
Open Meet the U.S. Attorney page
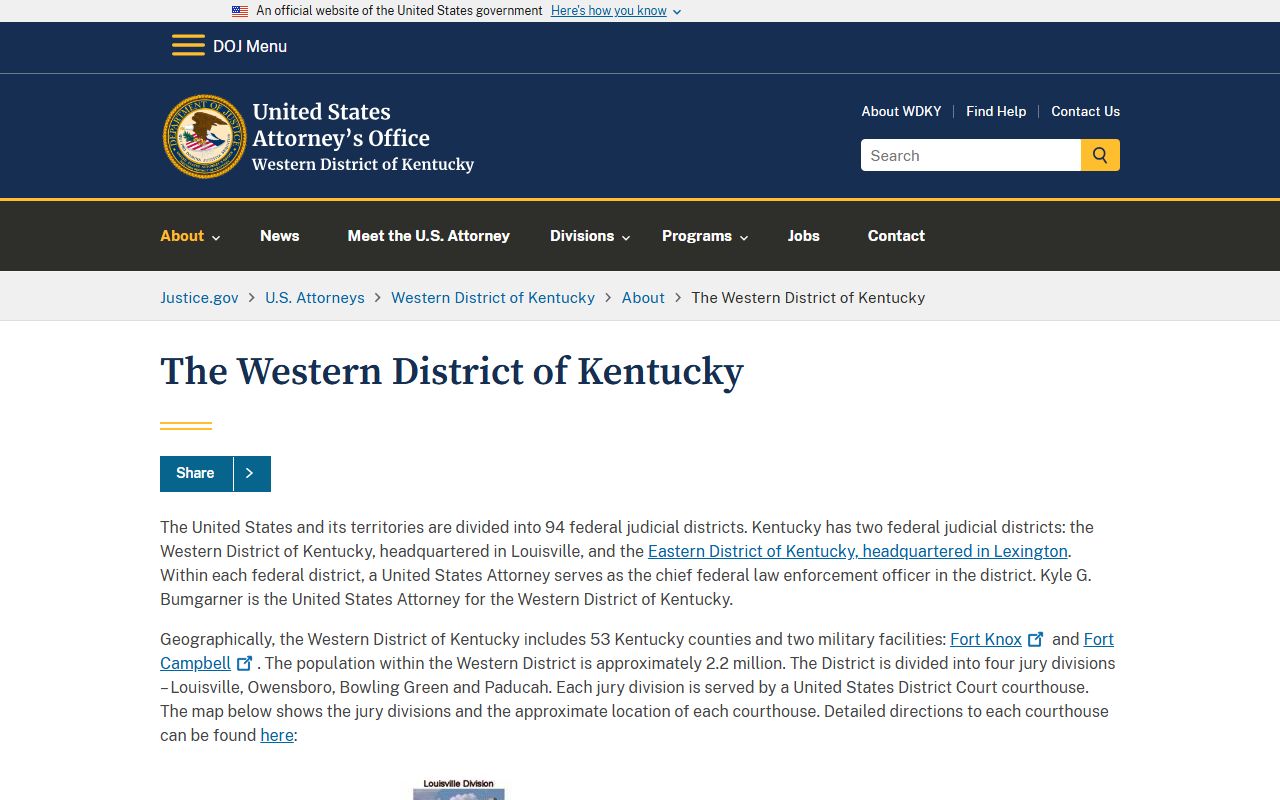[429, 236]
